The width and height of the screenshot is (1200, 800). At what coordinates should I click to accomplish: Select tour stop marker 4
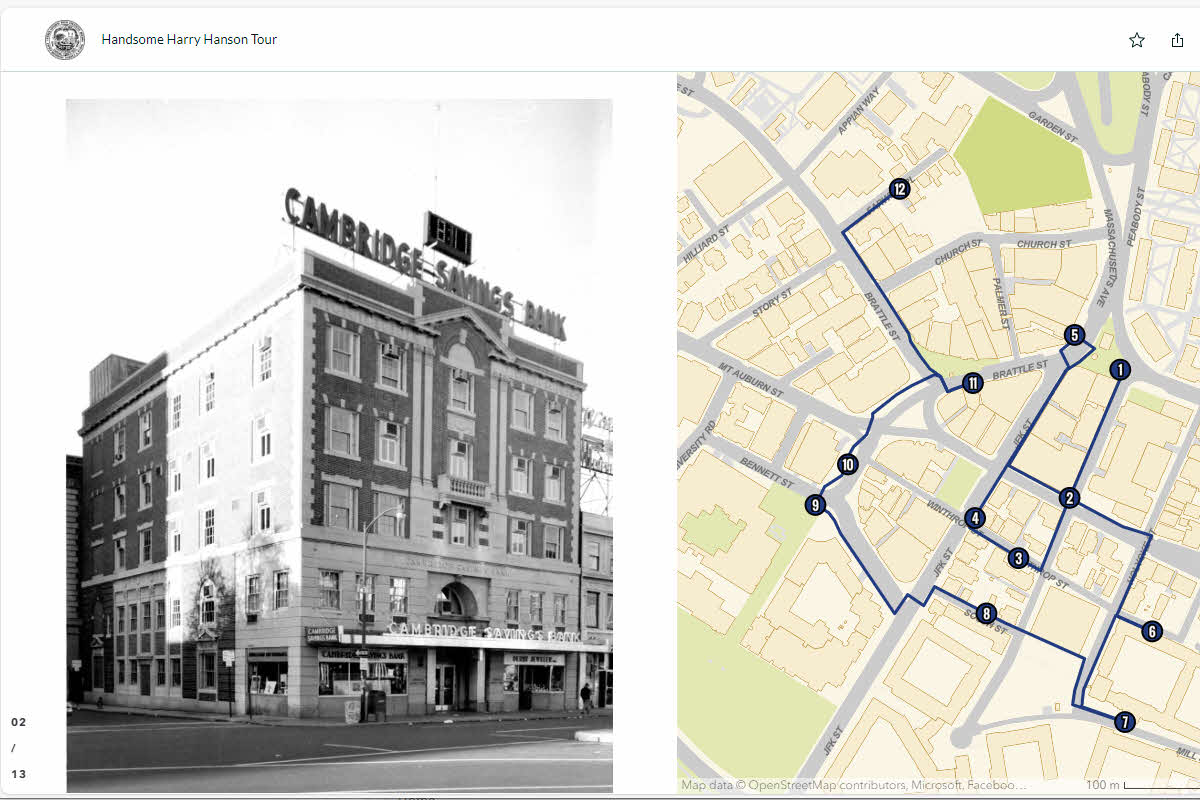click(x=975, y=518)
